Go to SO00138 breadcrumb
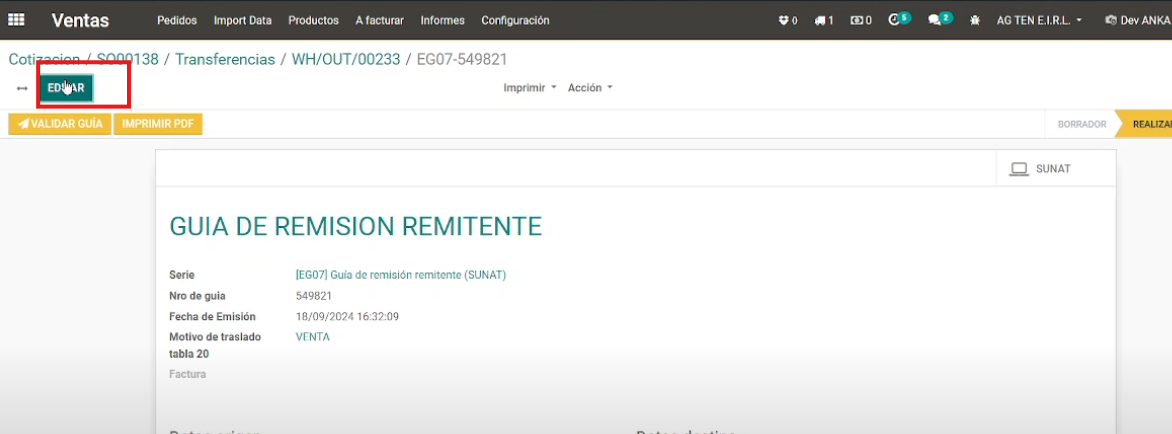 click(128, 59)
